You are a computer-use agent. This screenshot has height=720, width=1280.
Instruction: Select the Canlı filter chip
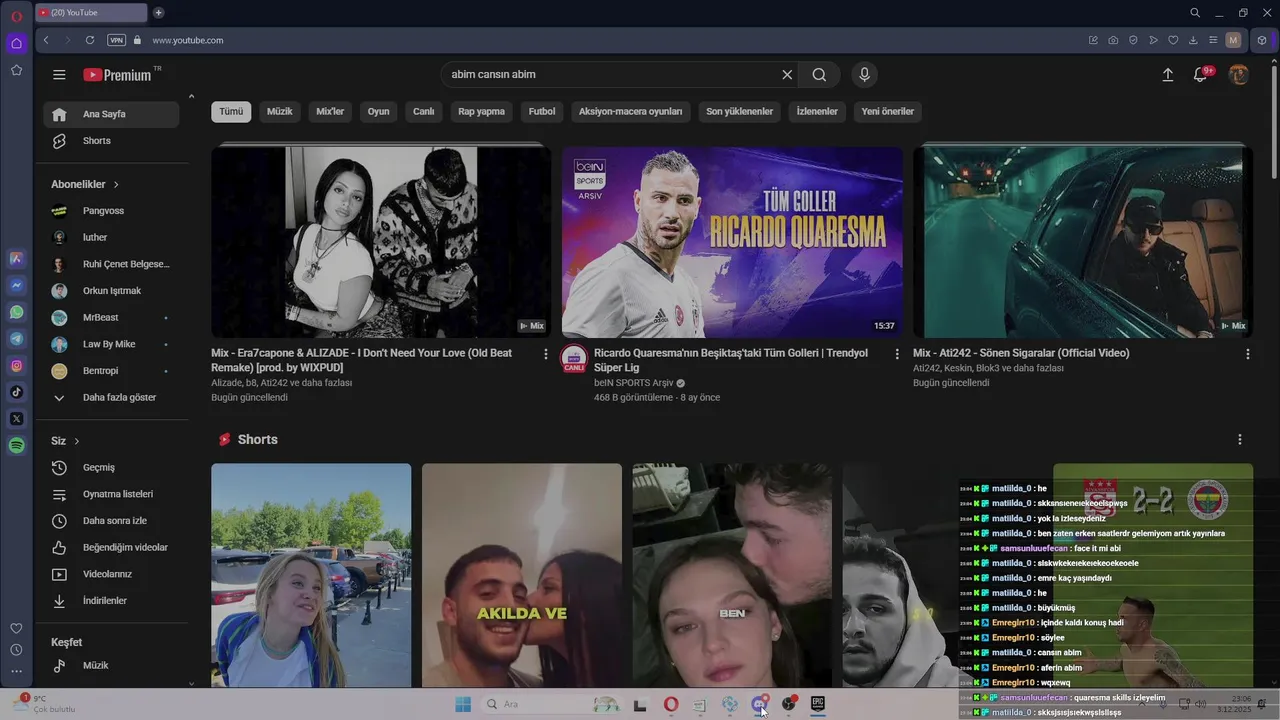[424, 112]
